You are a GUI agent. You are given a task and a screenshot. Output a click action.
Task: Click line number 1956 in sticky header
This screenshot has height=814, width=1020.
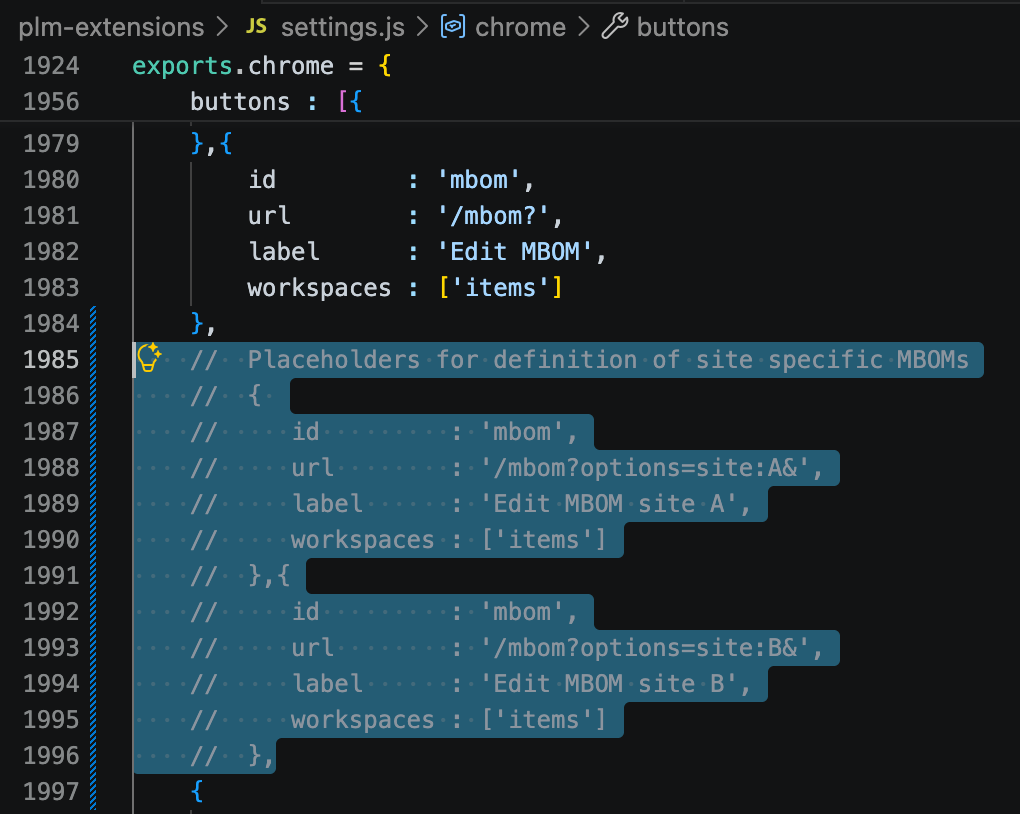coord(51,102)
